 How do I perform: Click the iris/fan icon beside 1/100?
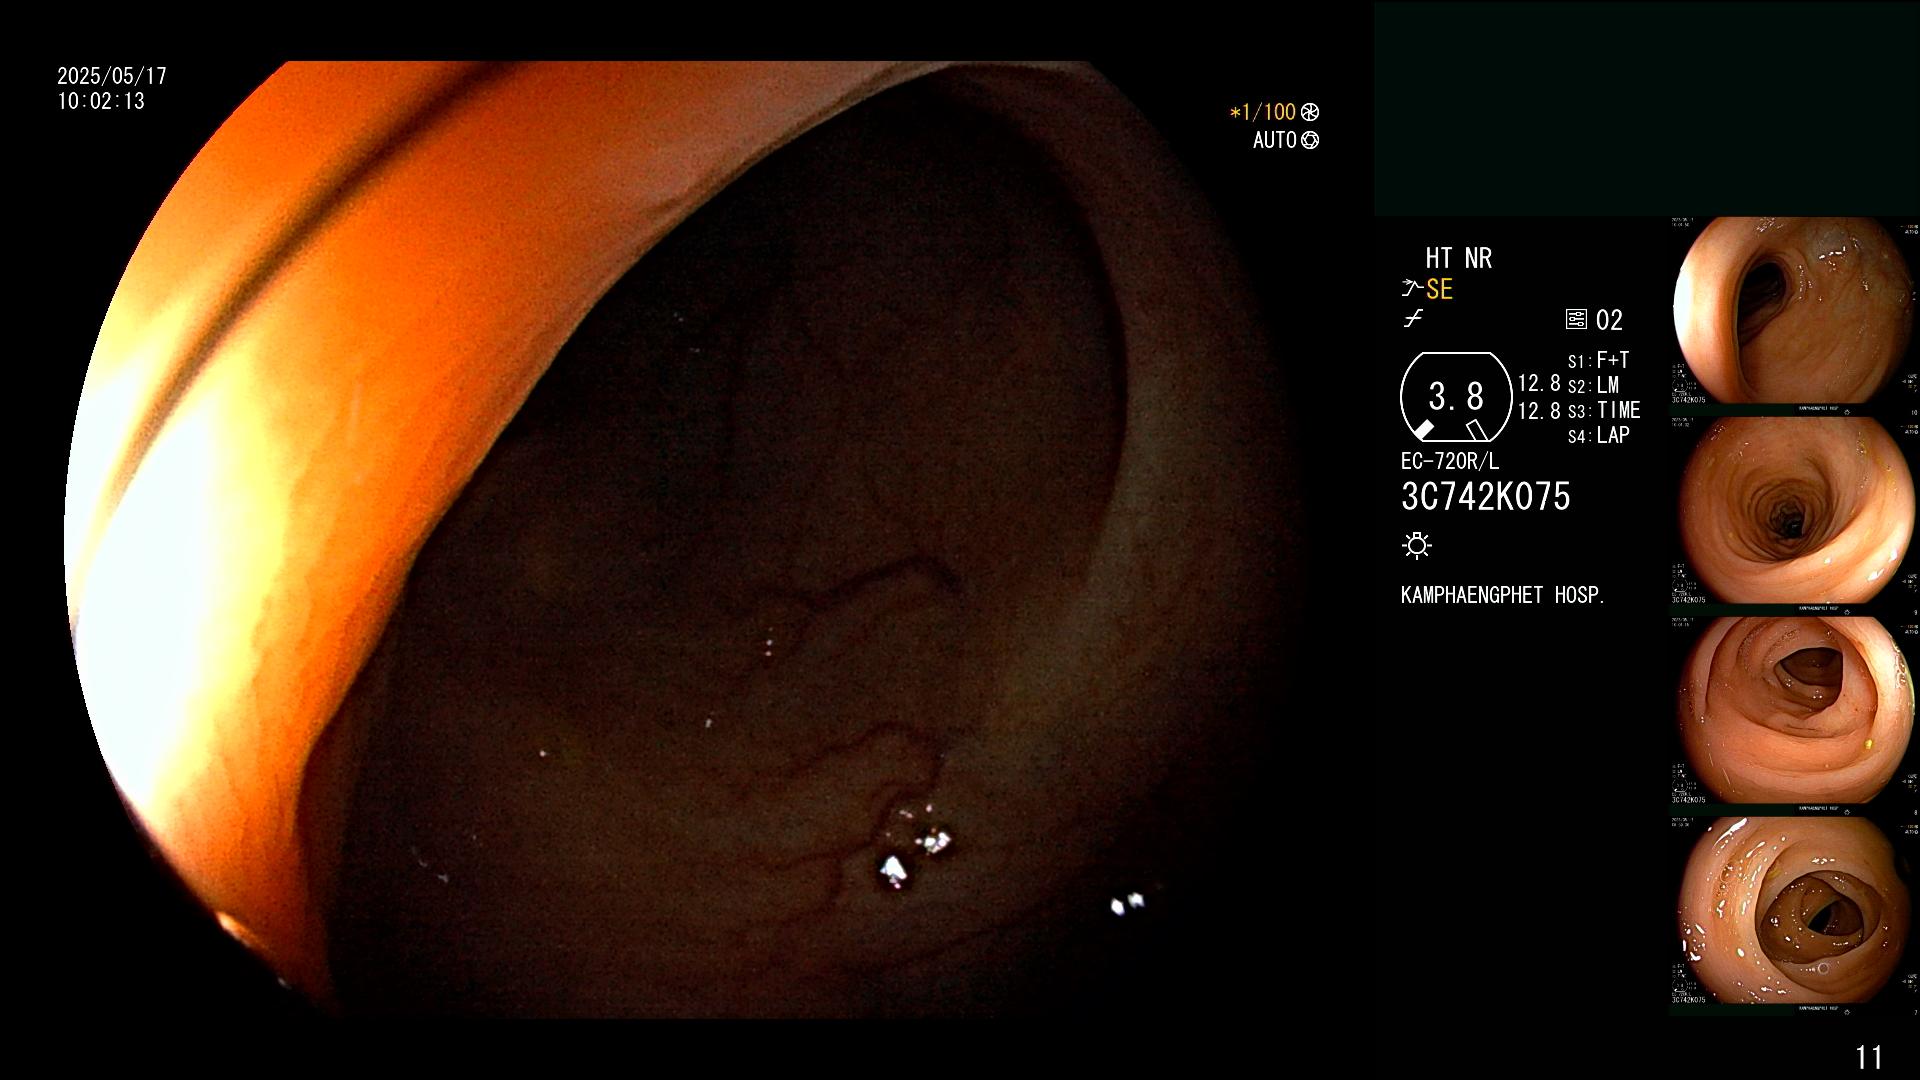pyautogui.click(x=1310, y=112)
